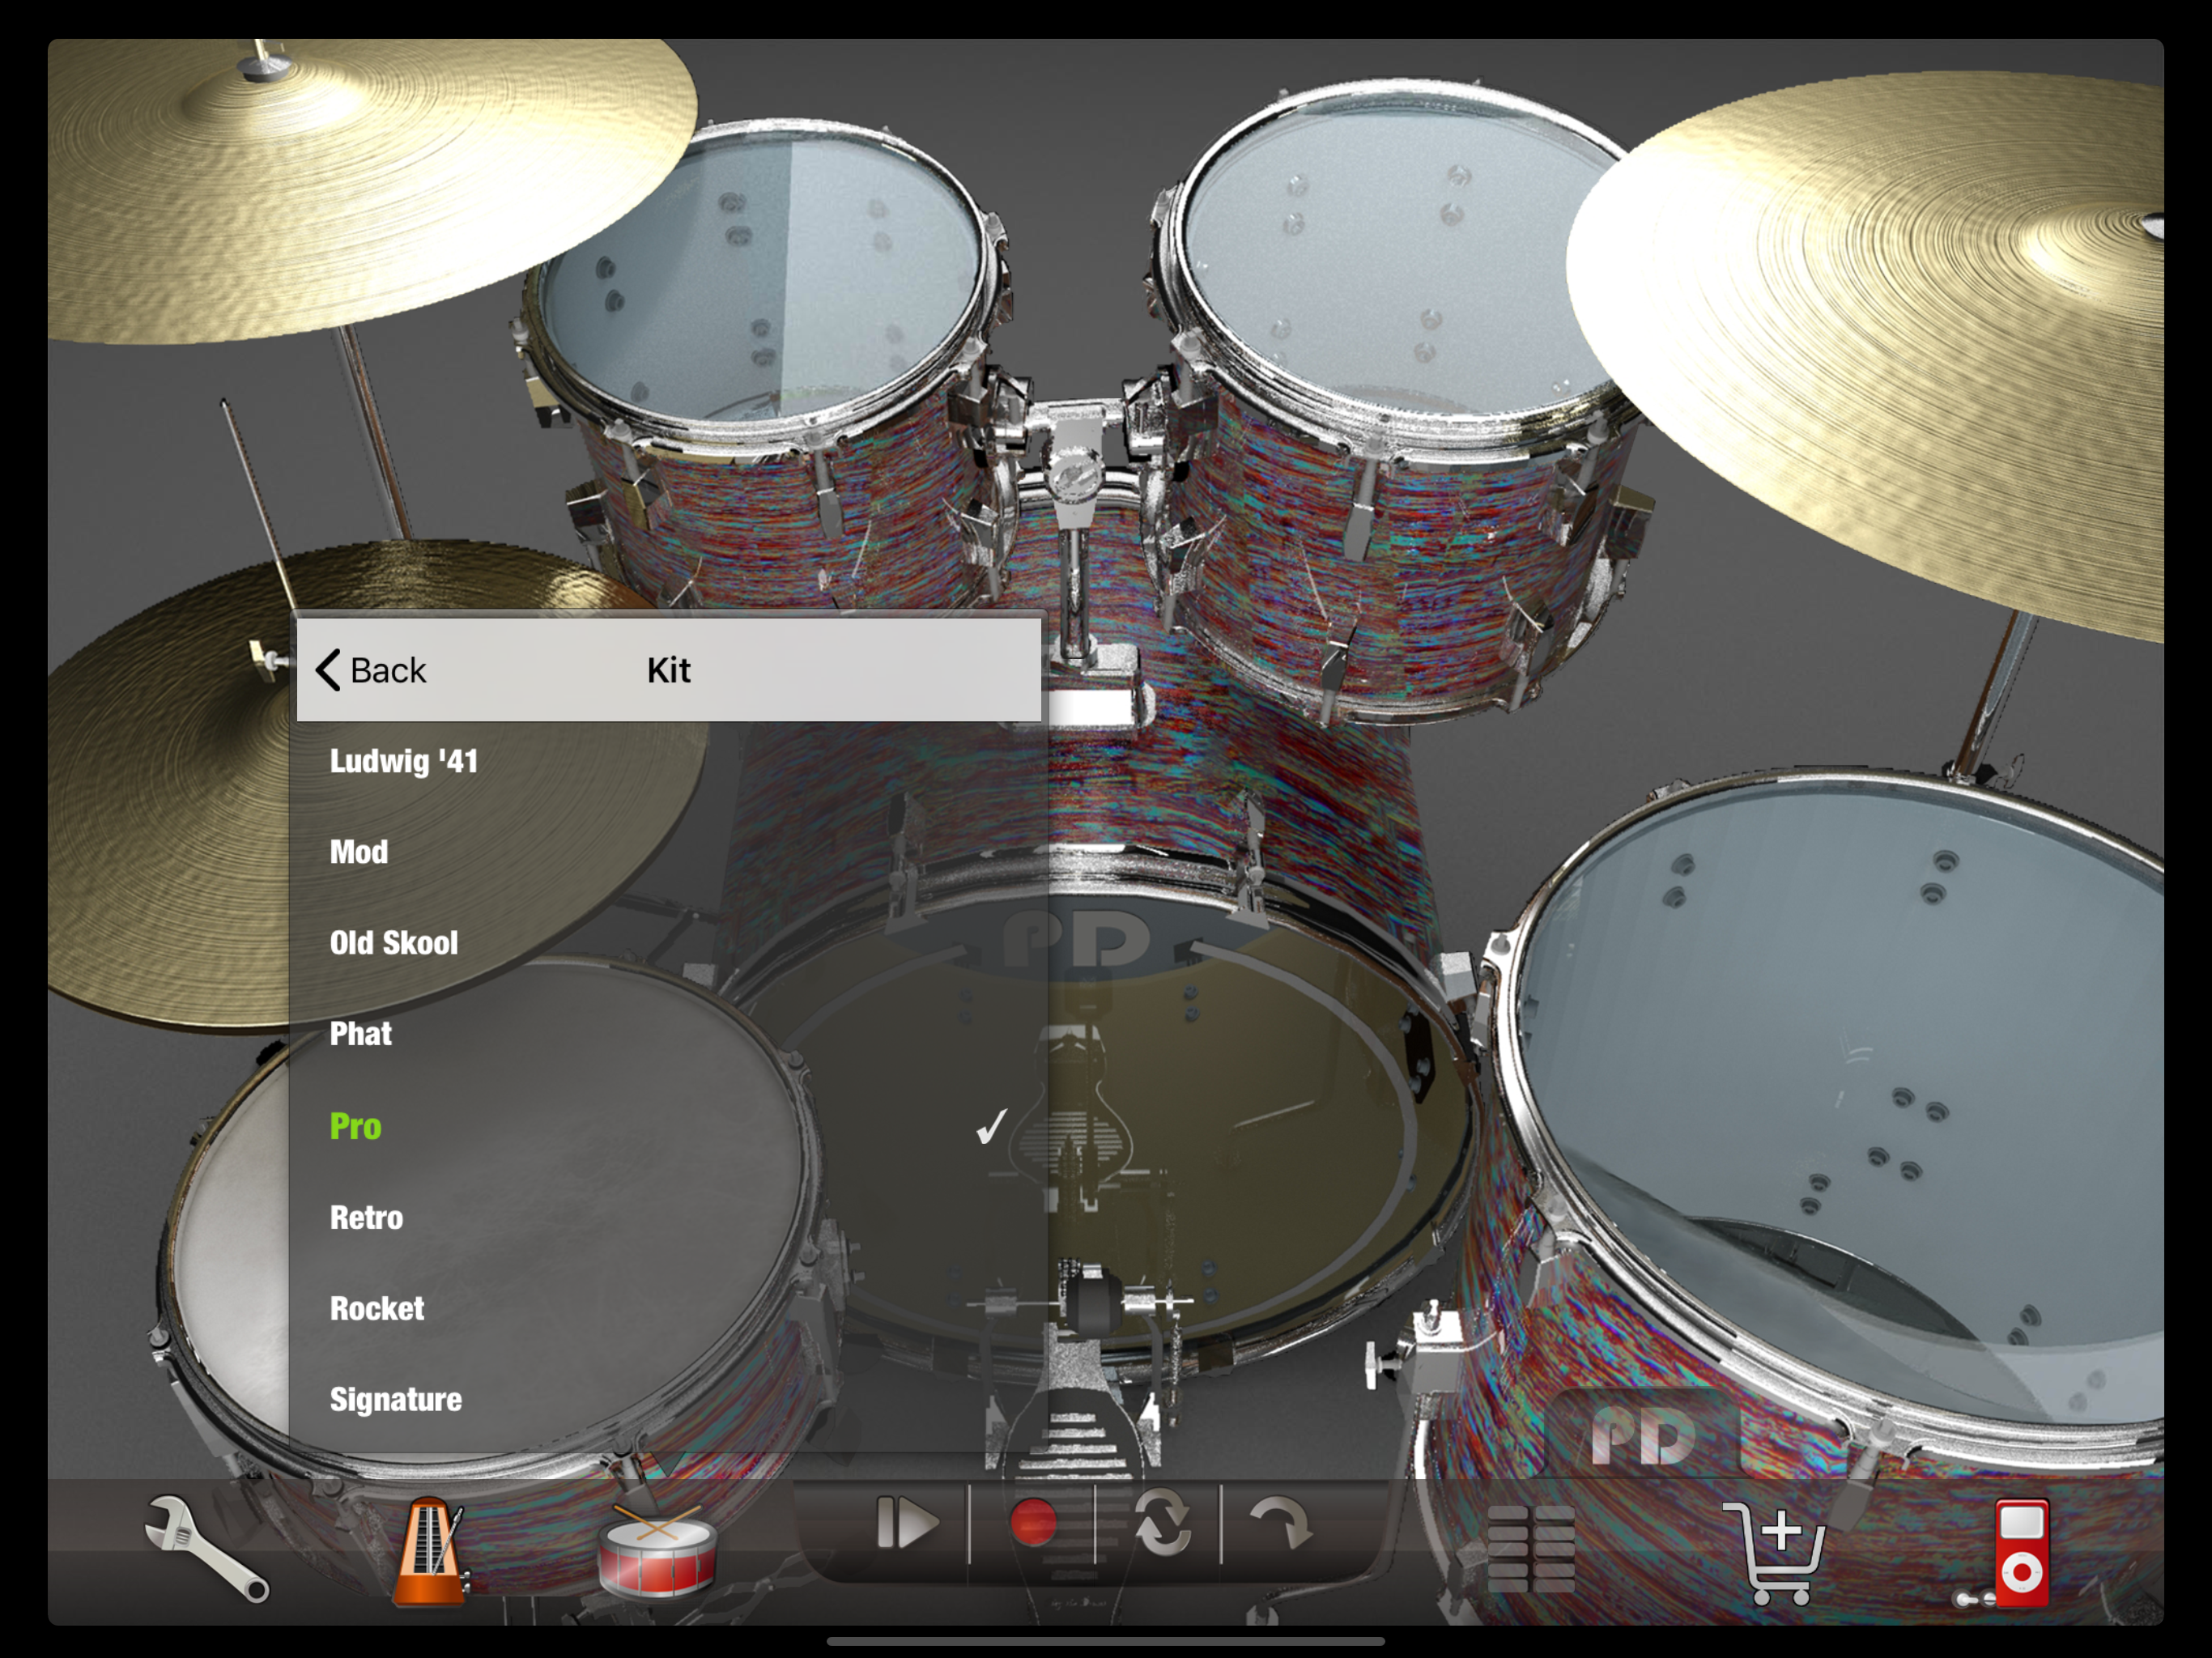Select the Old Skool kit

394,943
